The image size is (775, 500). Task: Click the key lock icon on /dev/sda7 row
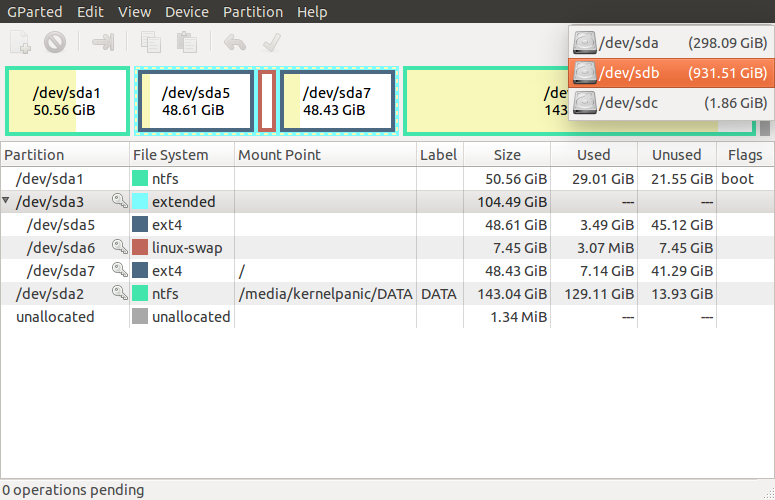pos(120,269)
